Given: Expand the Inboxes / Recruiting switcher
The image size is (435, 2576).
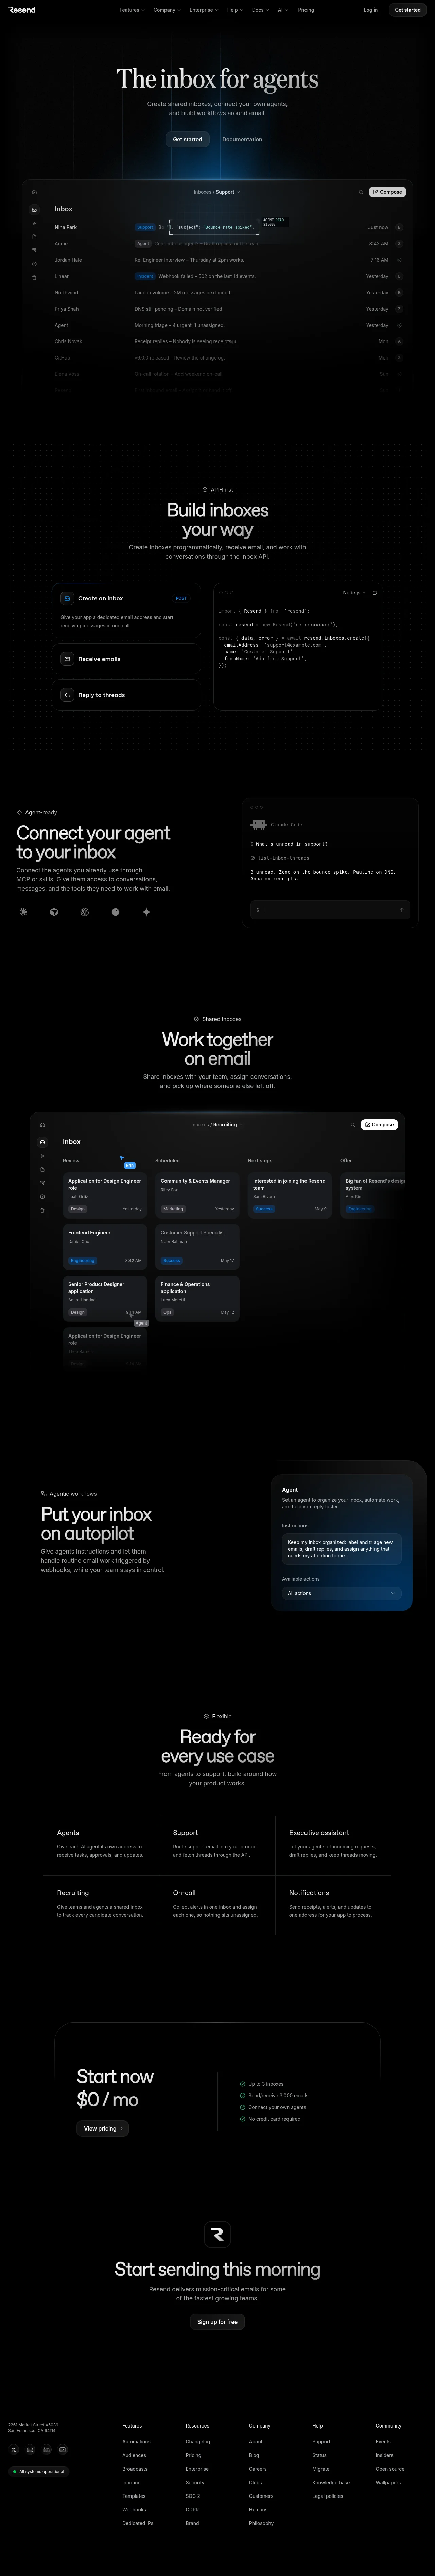Looking at the screenshot, I should [x=217, y=1125].
